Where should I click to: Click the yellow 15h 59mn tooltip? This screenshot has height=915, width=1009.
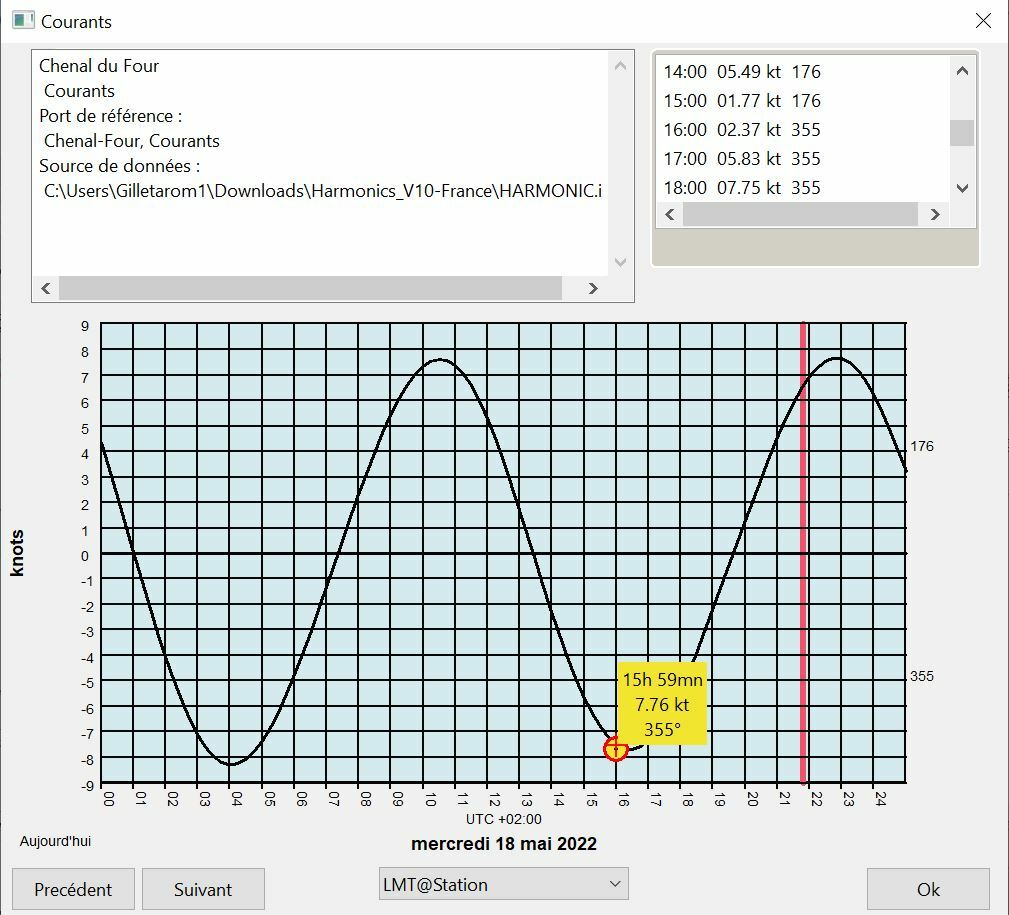[662, 704]
